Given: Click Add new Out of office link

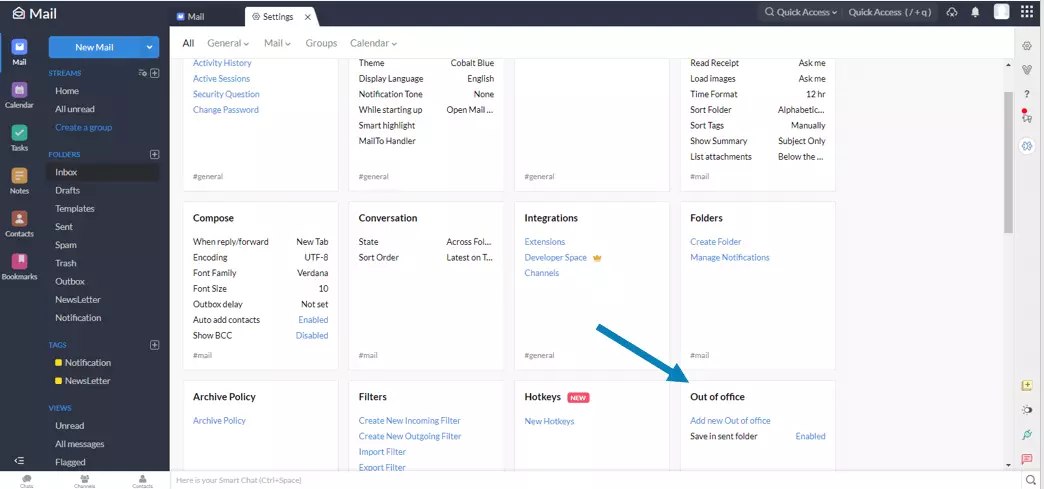Looking at the screenshot, I should [730, 421].
